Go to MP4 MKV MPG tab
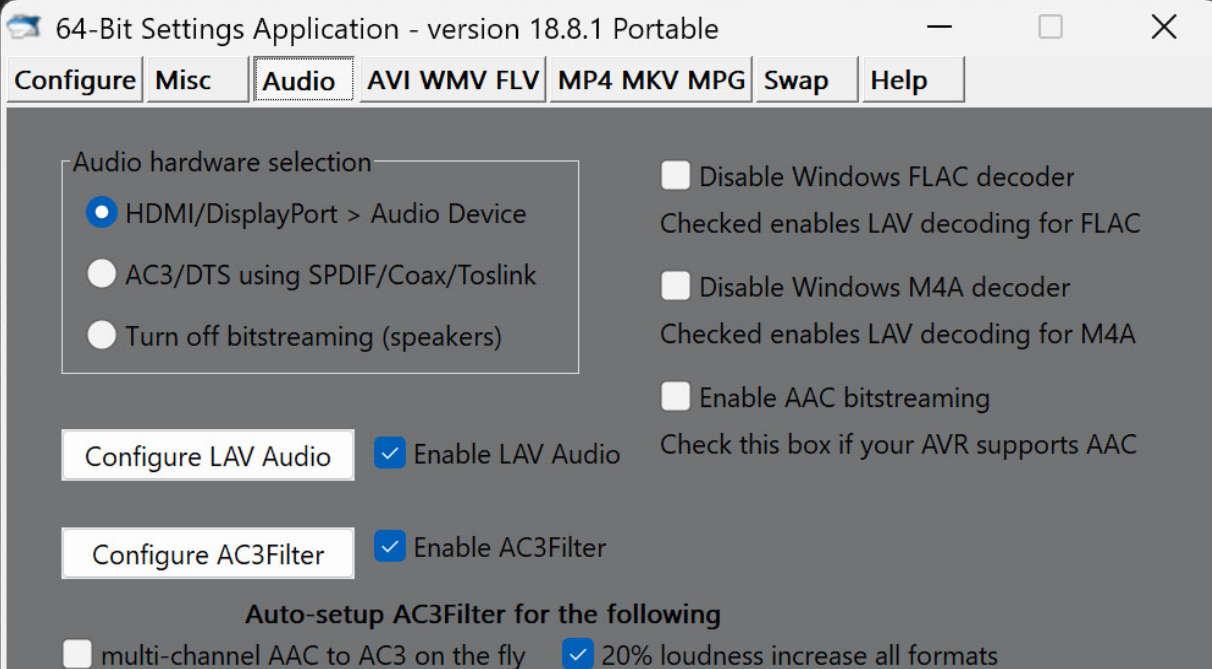 (652, 80)
